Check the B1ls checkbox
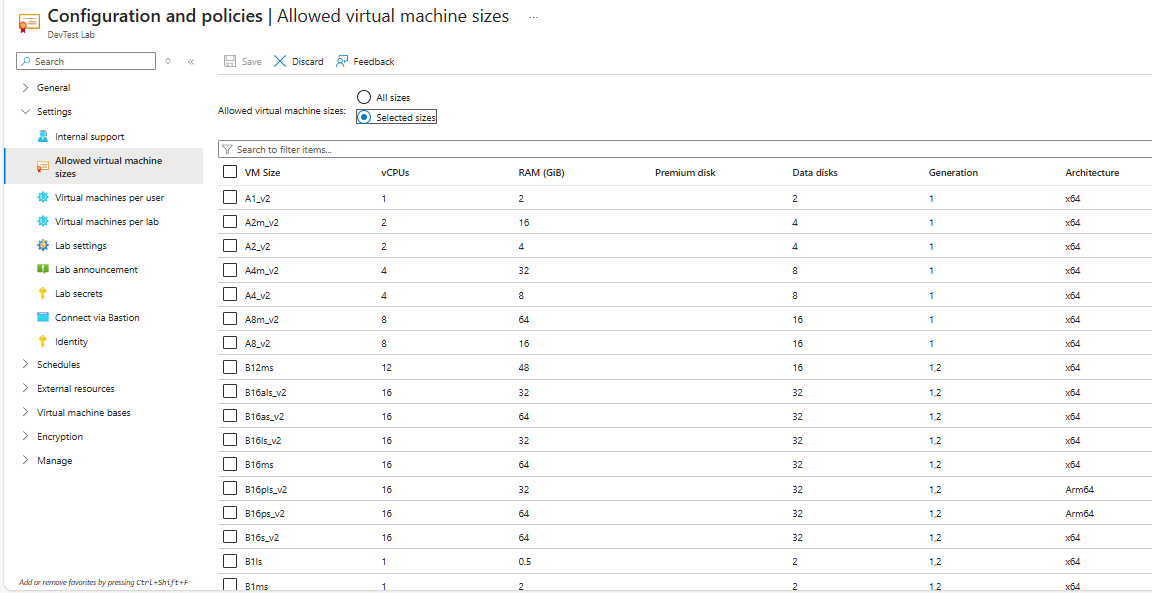The width and height of the screenshot is (1152, 593). point(230,561)
